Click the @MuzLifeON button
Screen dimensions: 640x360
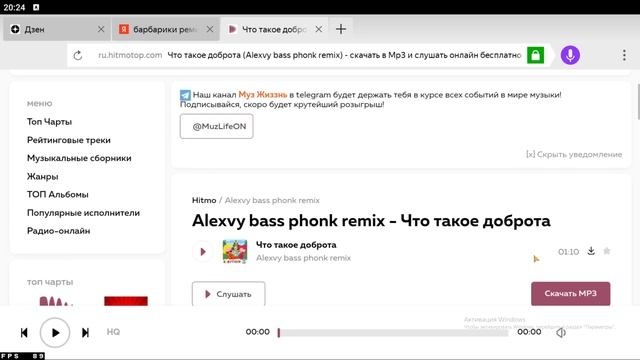pyautogui.click(x=216, y=127)
